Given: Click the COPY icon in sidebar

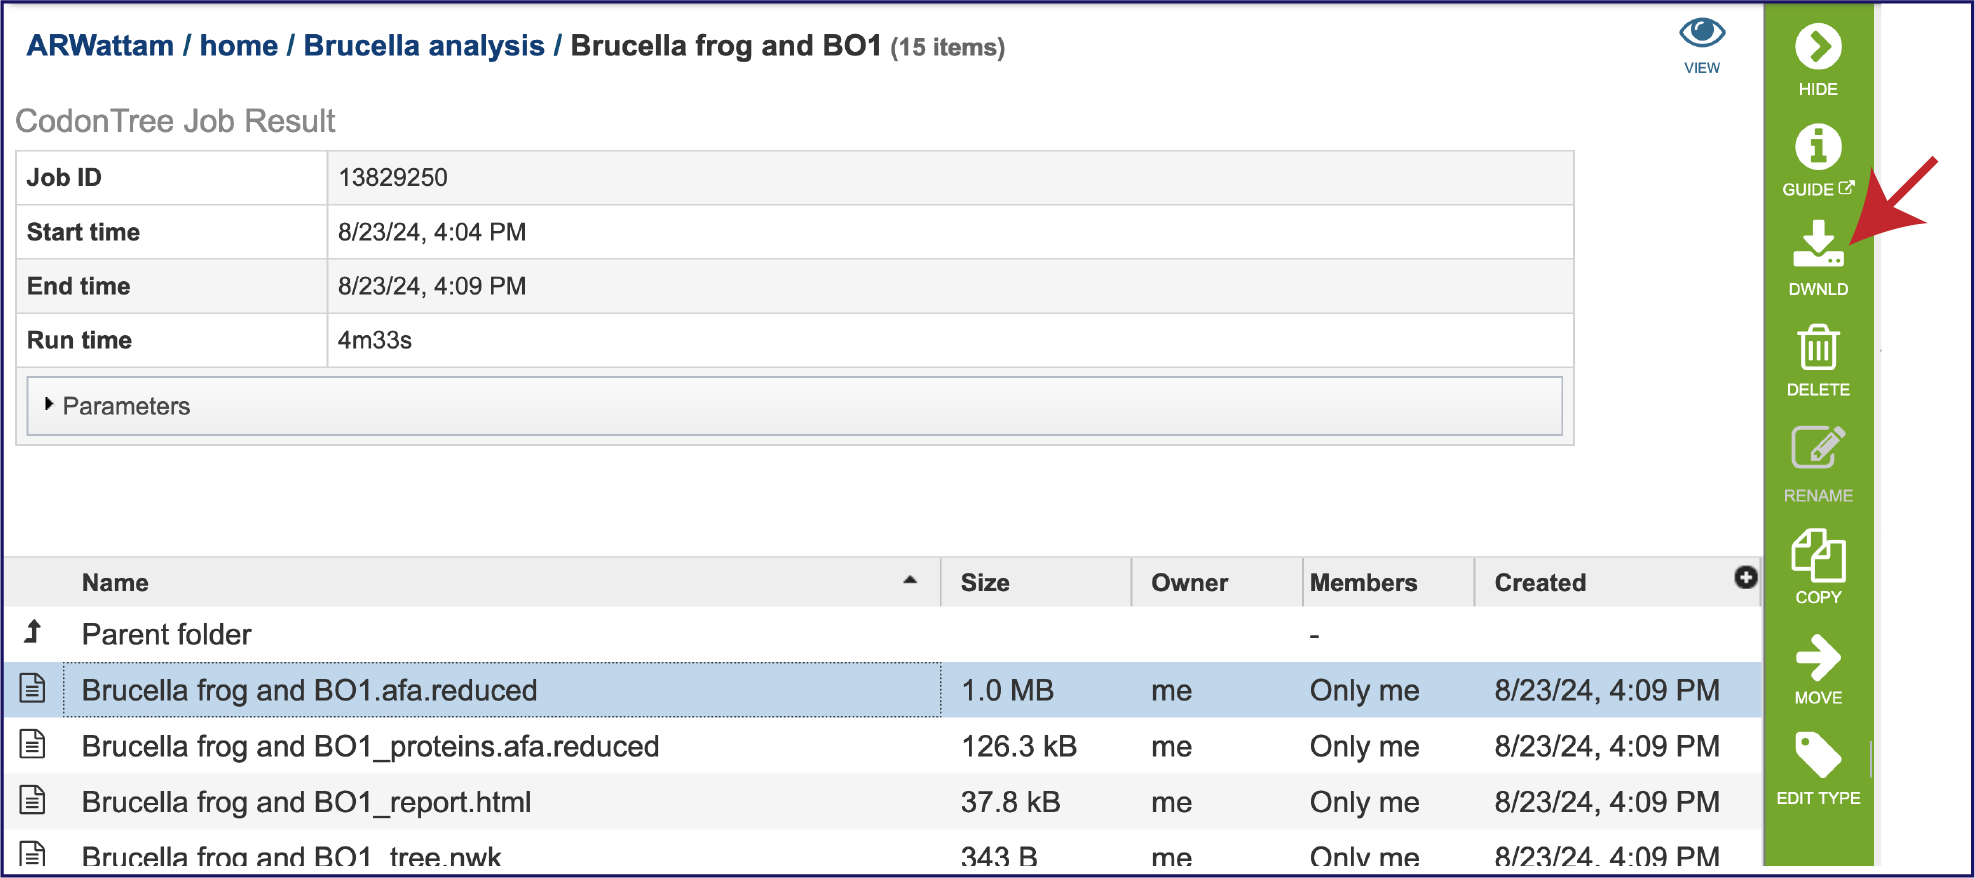Looking at the screenshot, I should [x=1817, y=556].
